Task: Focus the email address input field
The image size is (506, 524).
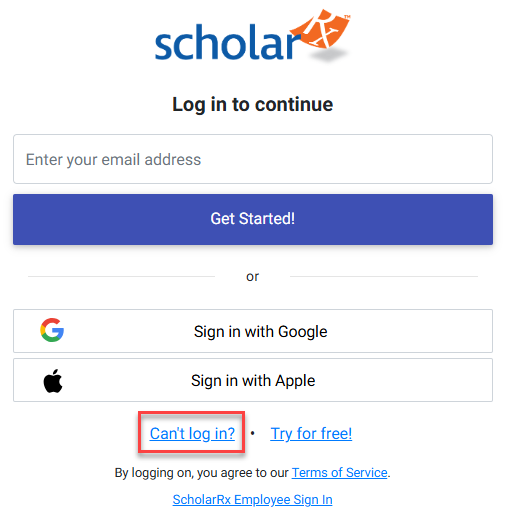Action: 253,159
